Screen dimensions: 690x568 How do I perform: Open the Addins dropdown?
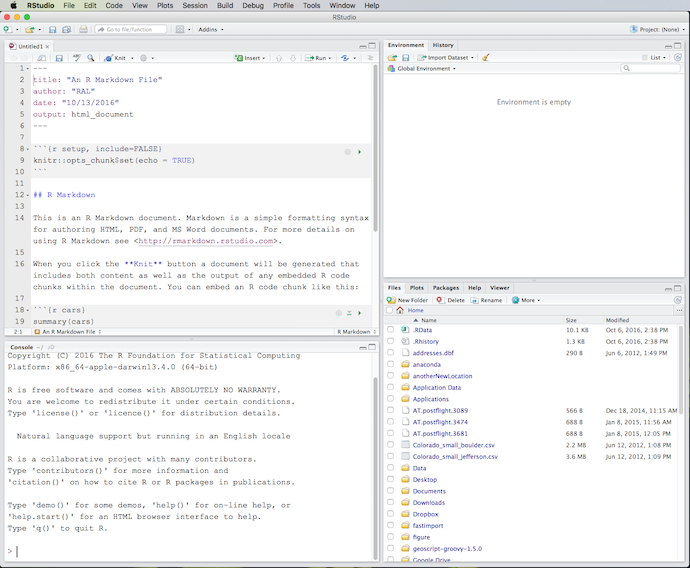coord(211,29)
